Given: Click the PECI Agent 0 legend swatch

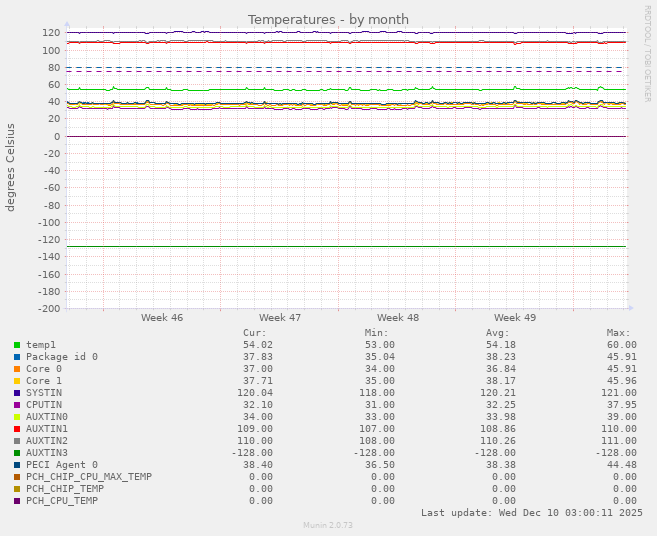Looking at the screenshot, I should (x=17, y=465).
